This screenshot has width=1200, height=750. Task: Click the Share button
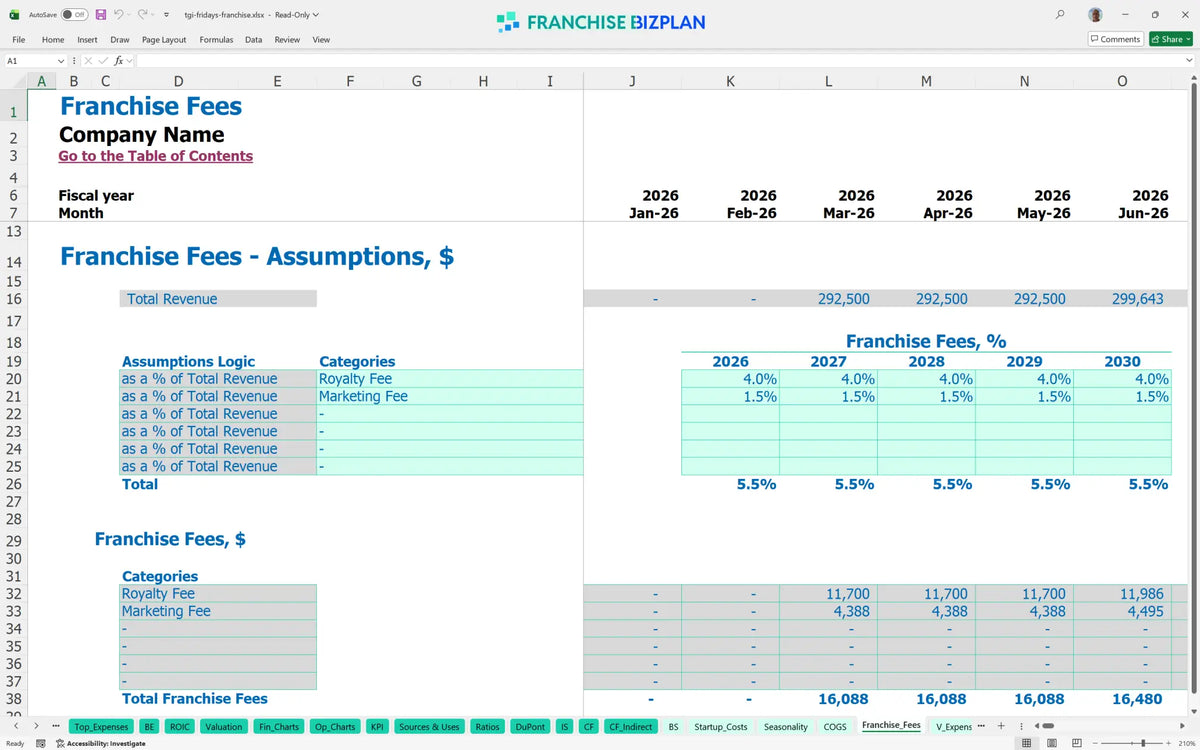click(1170, 39)
